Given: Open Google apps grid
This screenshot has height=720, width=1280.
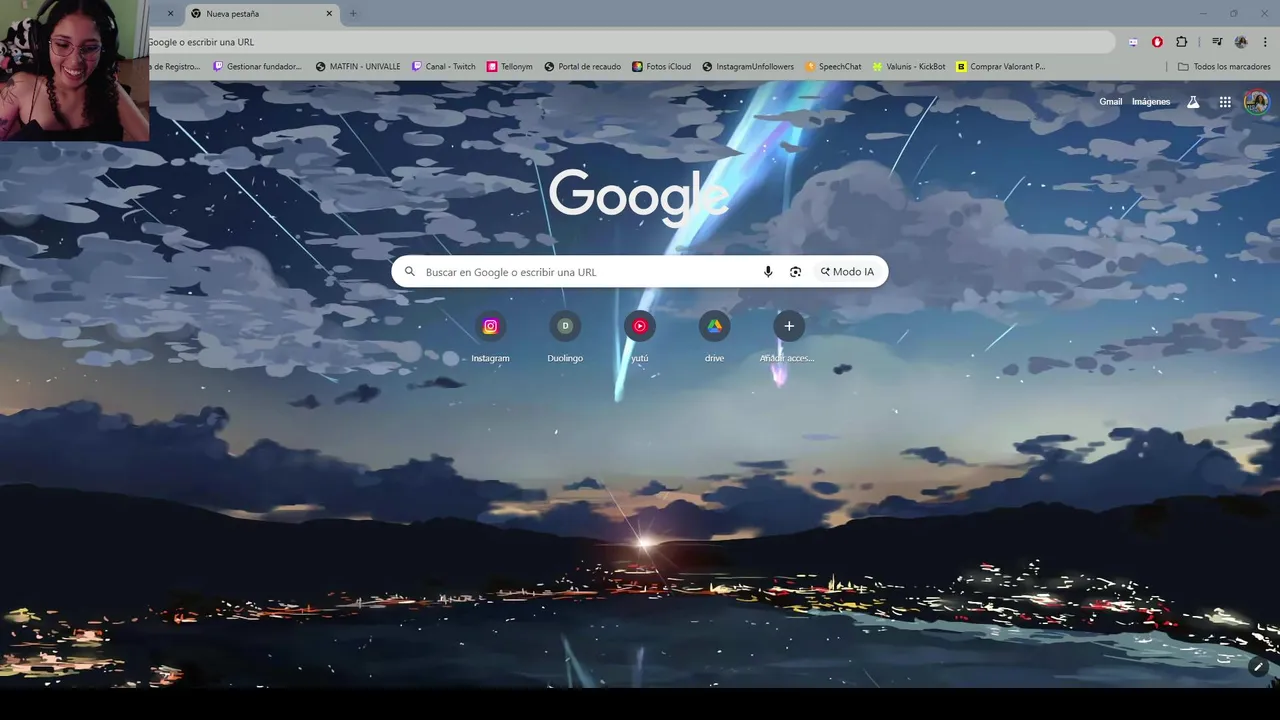Looking at the screenshot, I should click(x=1225, y=102).
